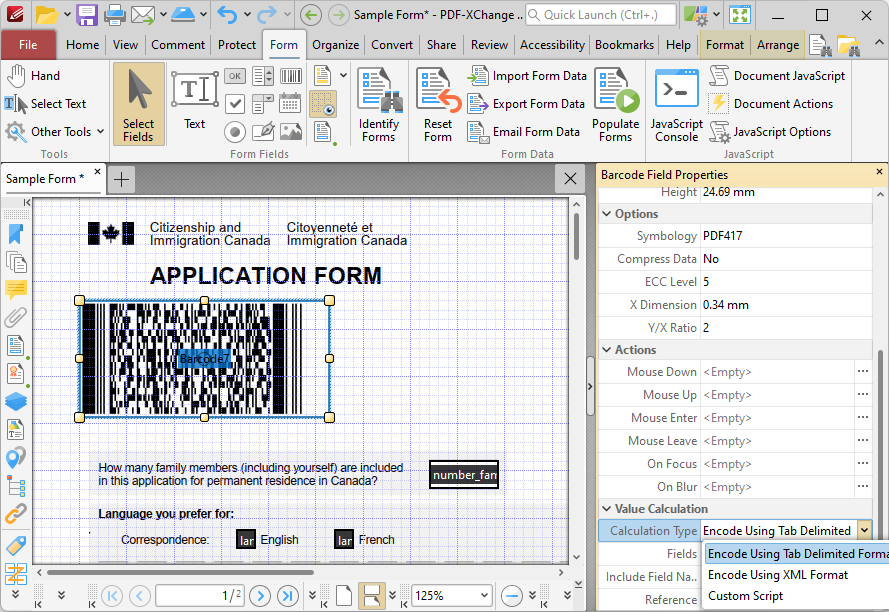Toggle the English correspondence checkbox field

point(246,540)
